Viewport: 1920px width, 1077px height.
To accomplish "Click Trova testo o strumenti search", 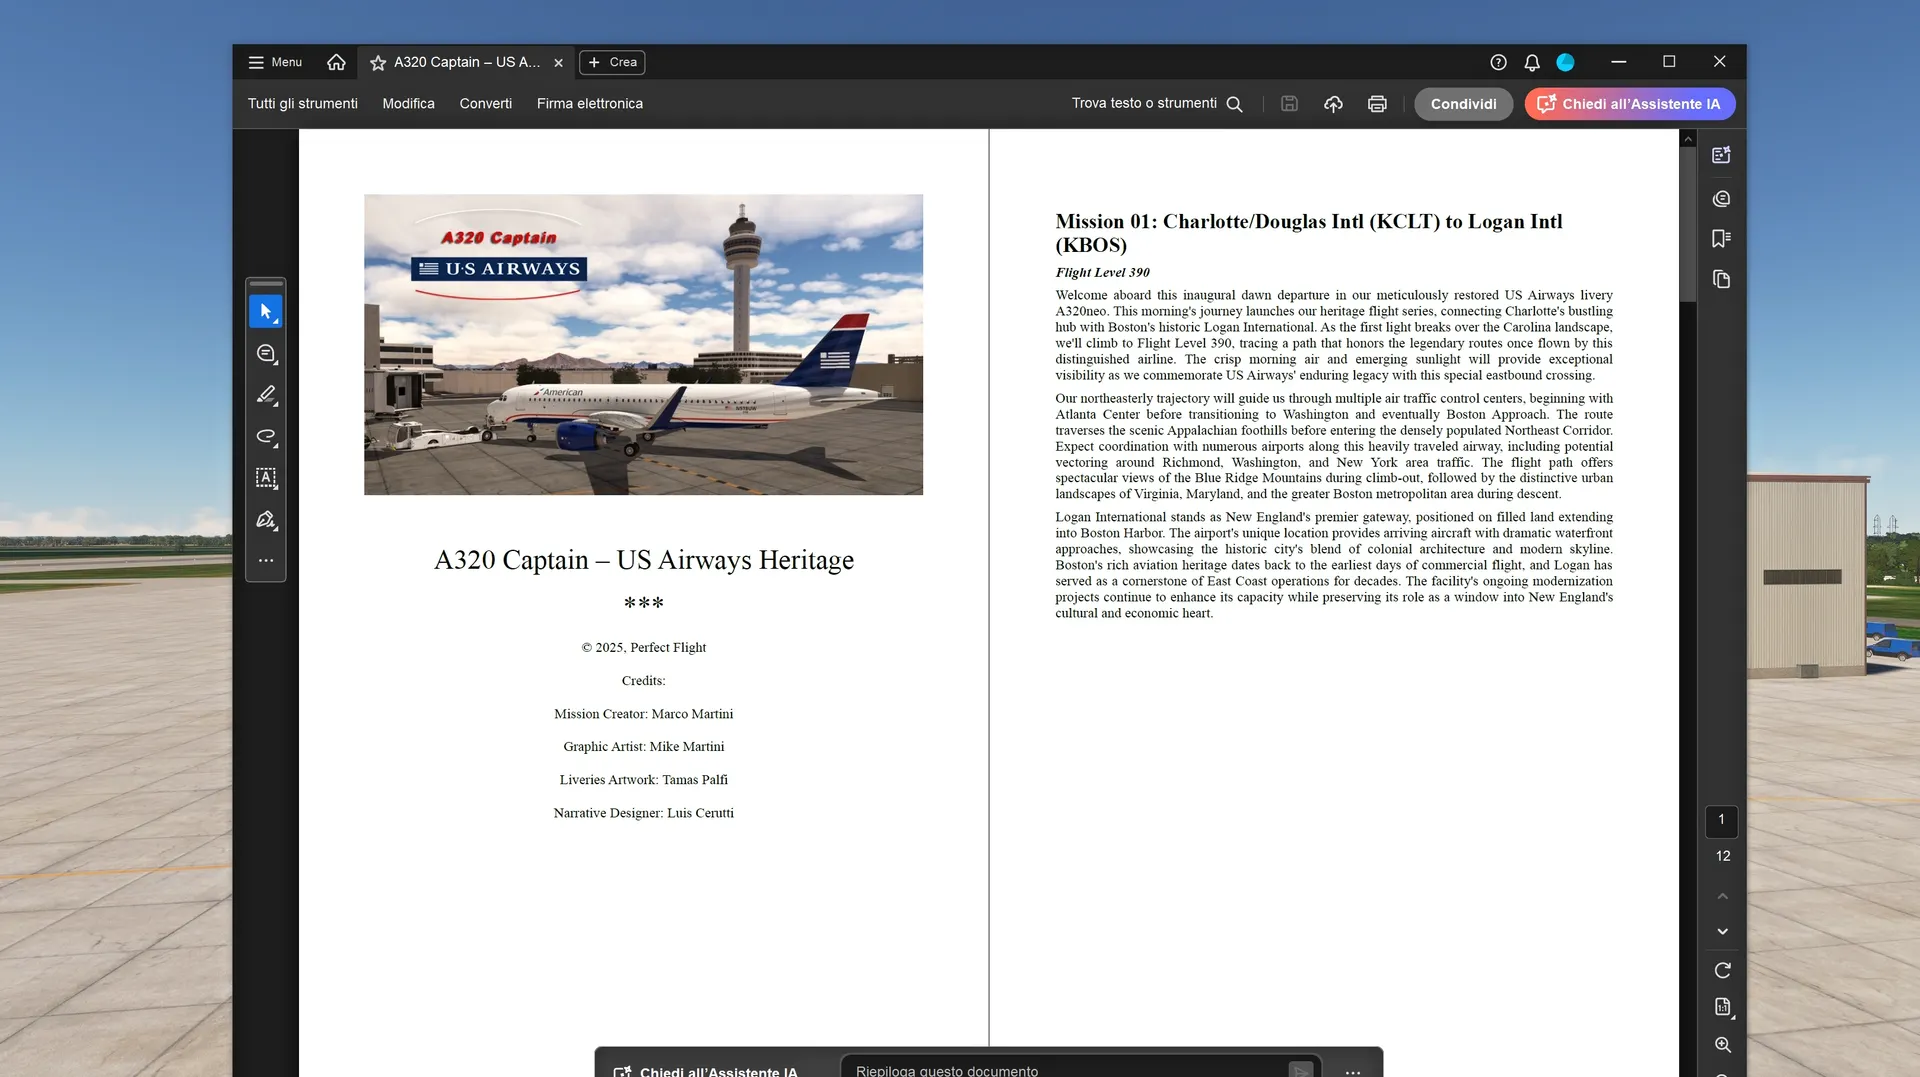I will coord(1157,104).
